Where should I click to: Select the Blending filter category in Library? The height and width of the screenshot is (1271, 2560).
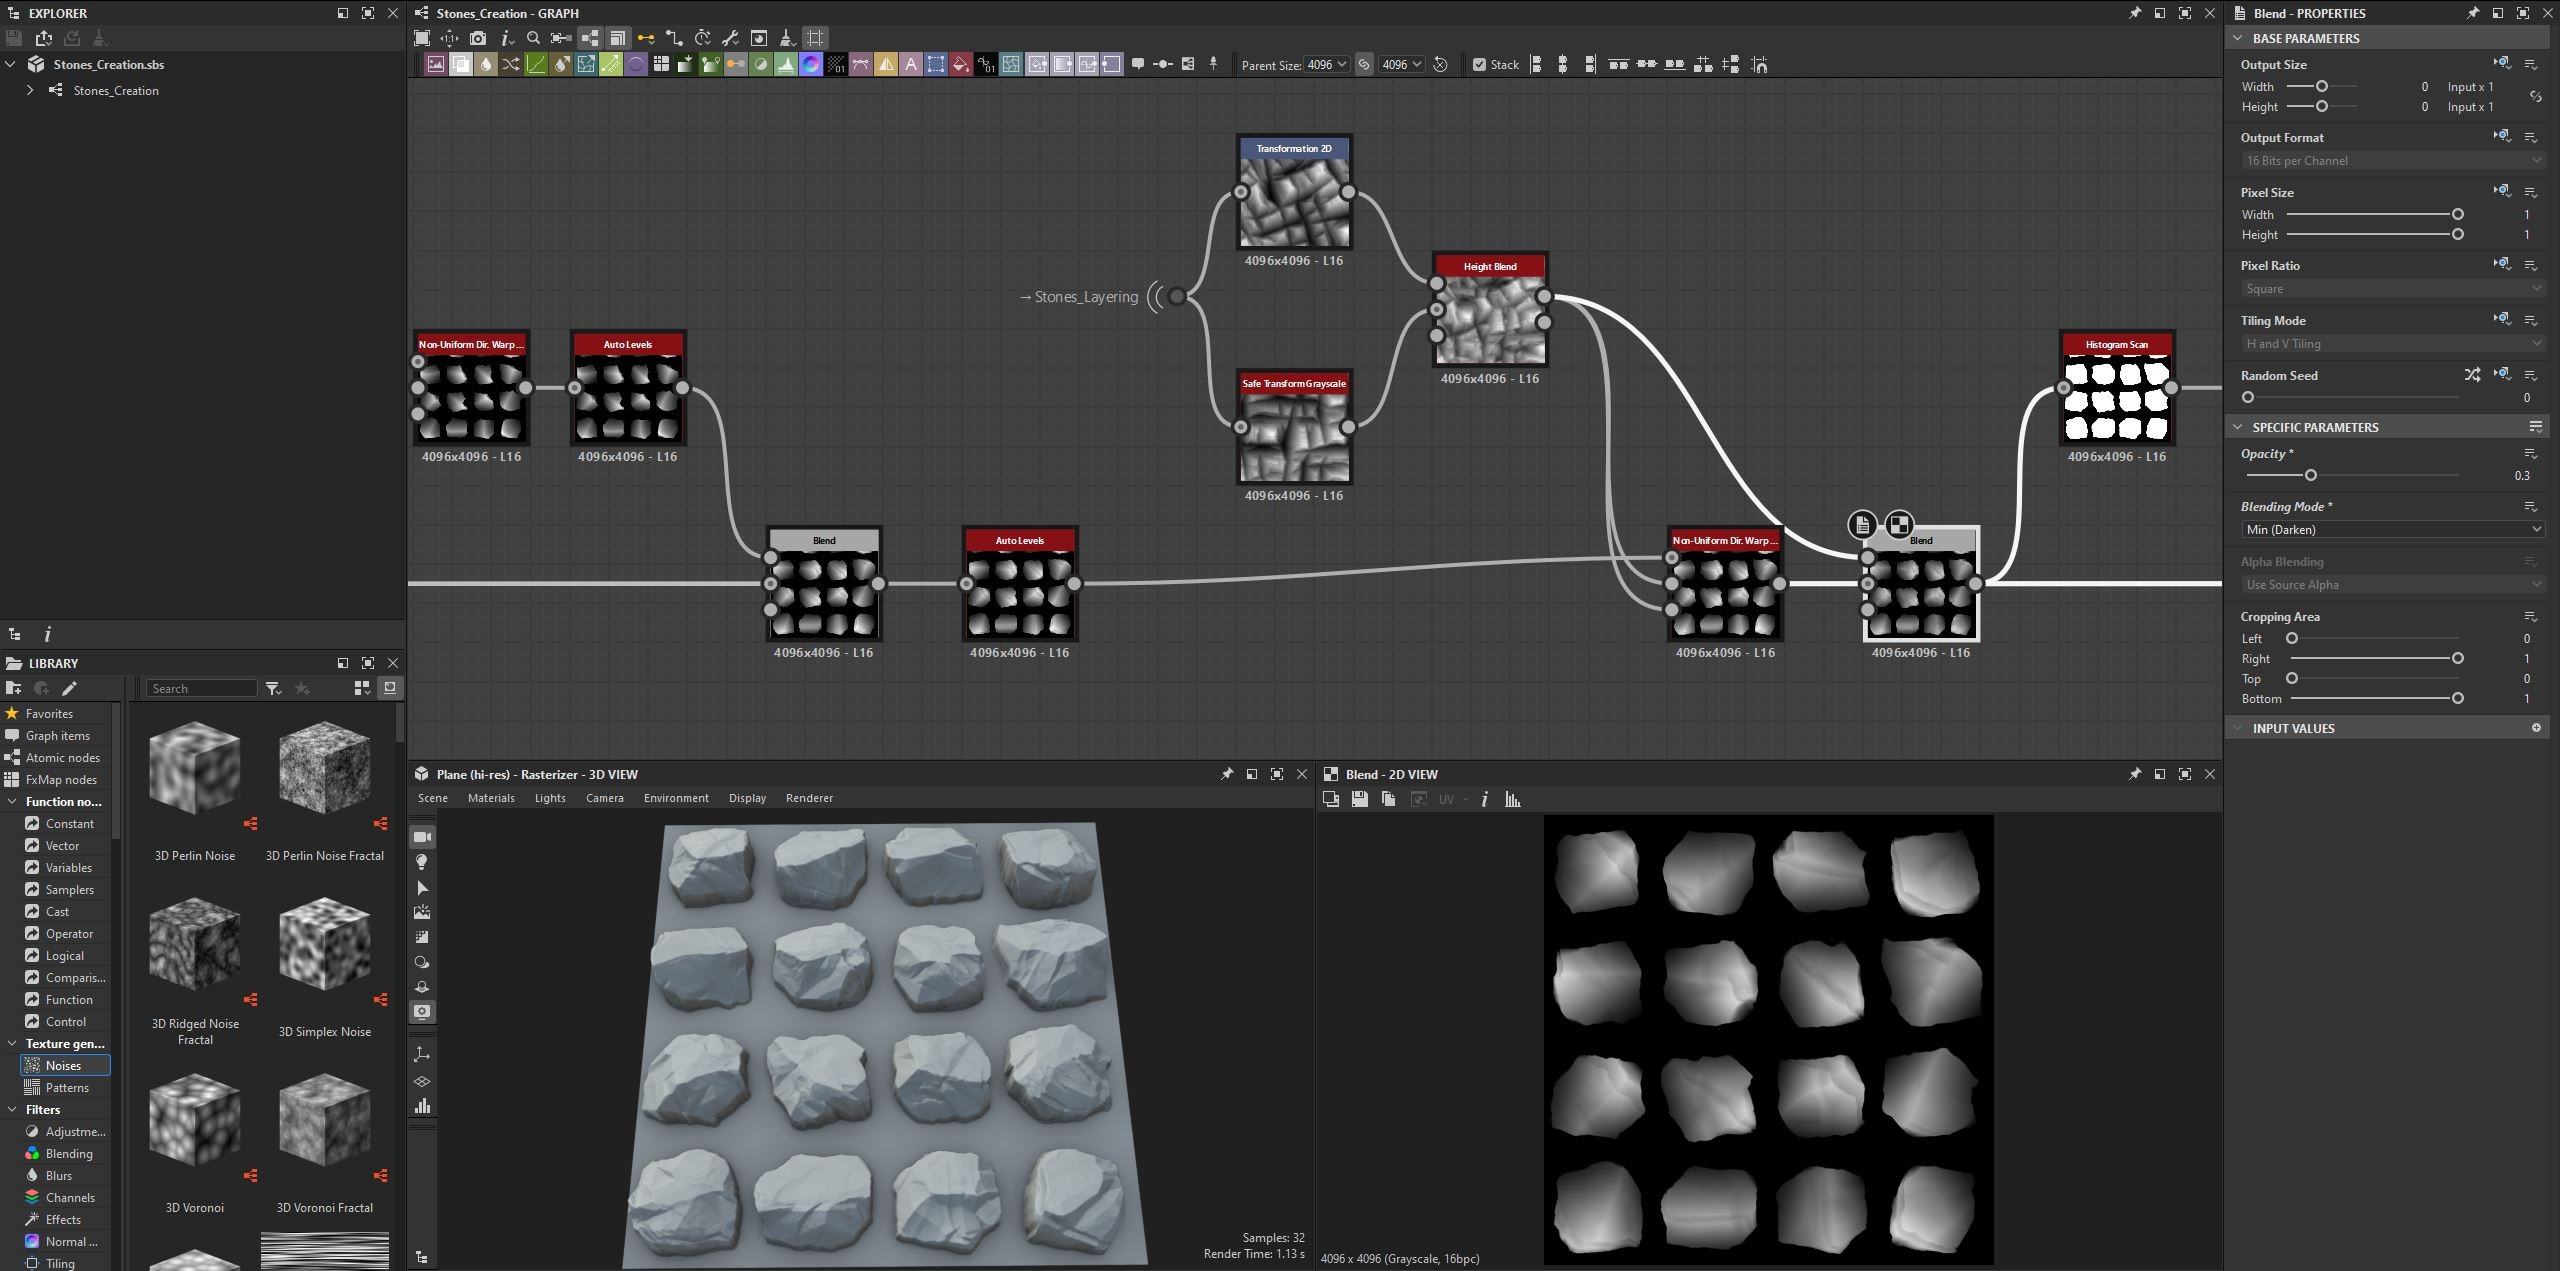(x=68, y=1153)
